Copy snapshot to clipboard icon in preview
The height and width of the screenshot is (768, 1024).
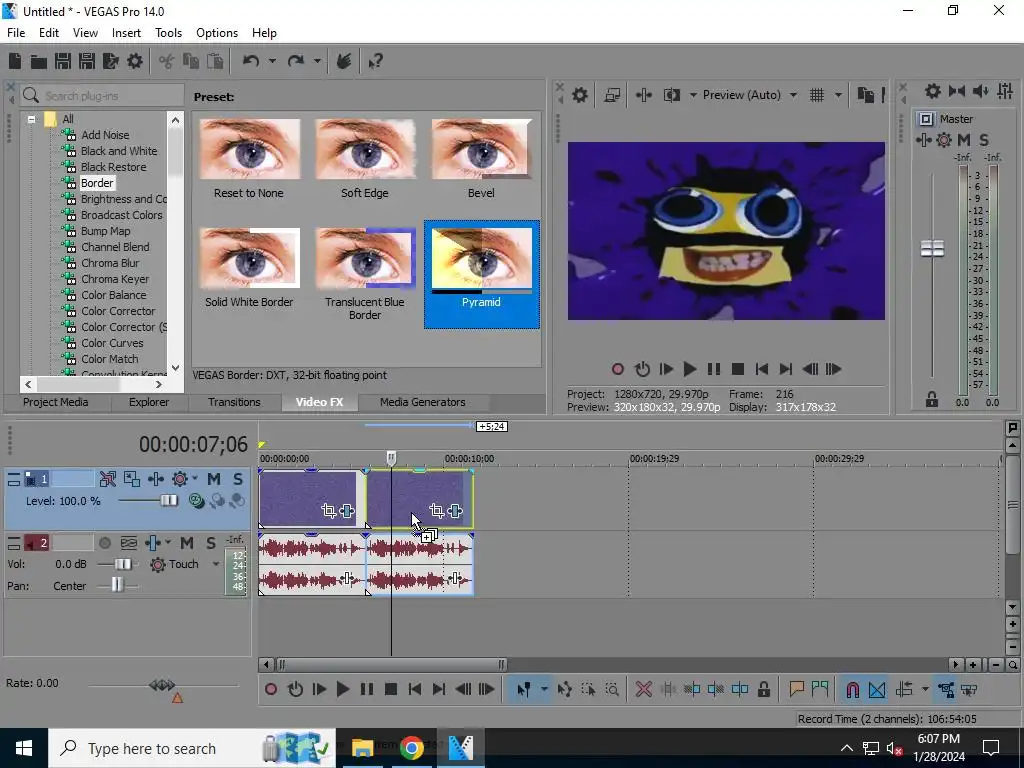coord(865,95)
